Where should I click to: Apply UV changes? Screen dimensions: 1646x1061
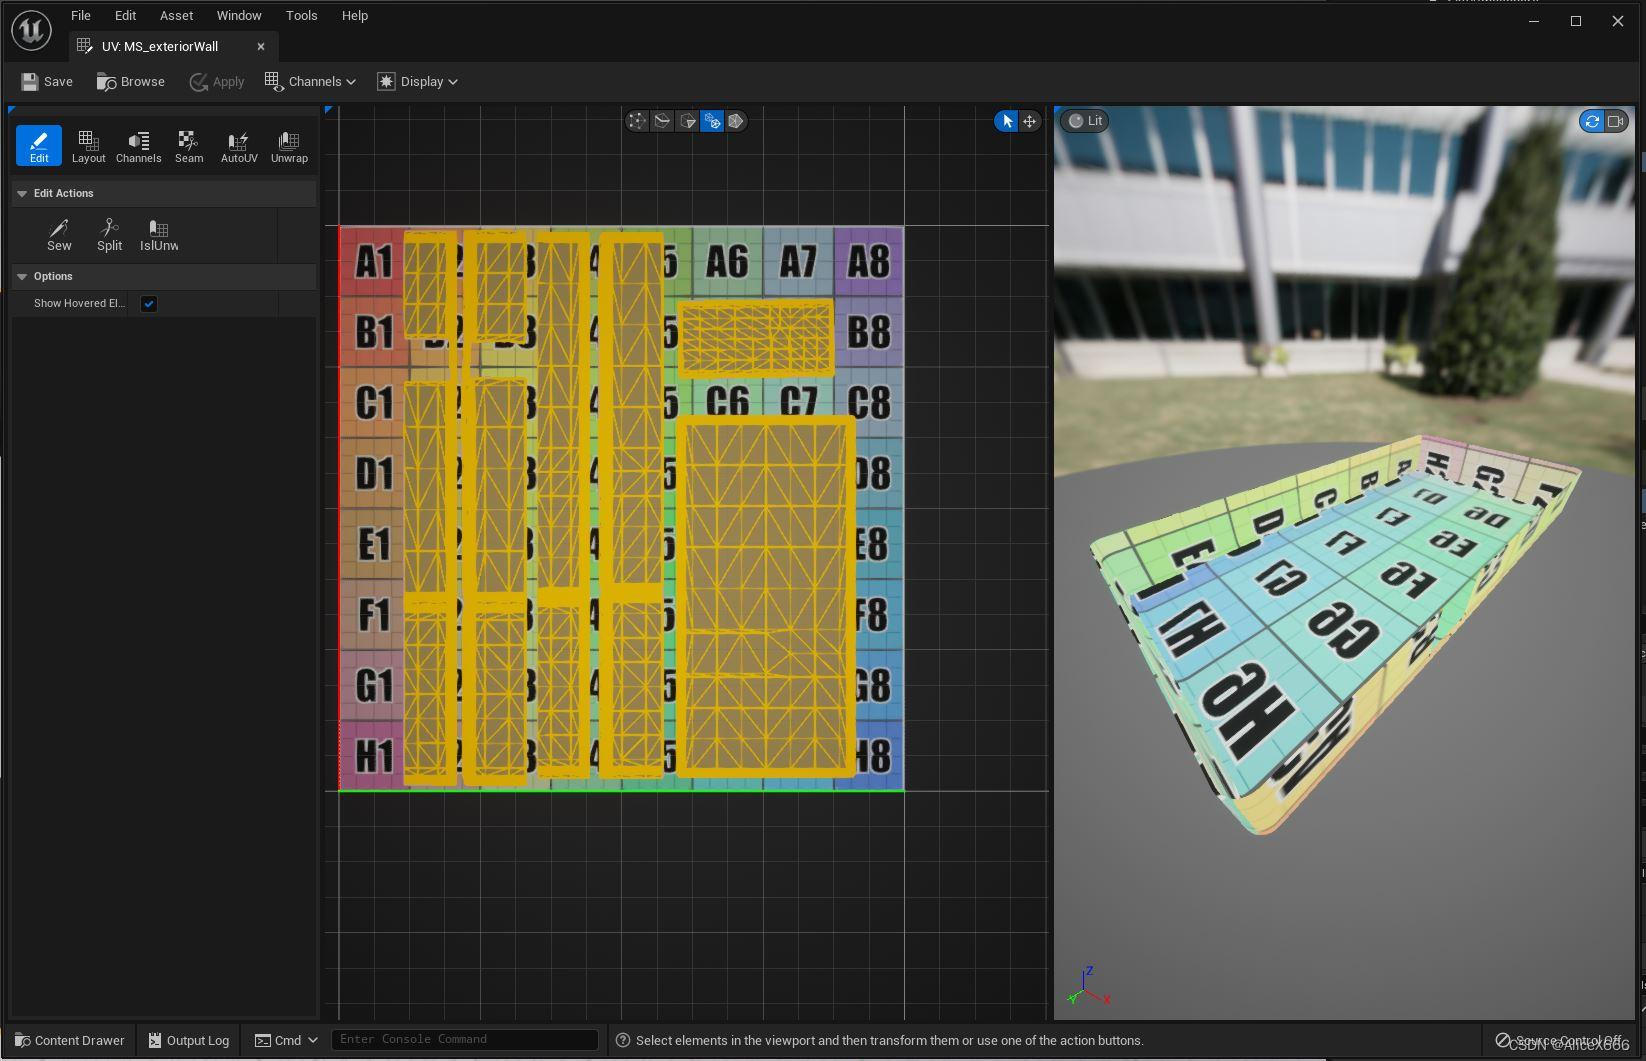pos(217,82)
